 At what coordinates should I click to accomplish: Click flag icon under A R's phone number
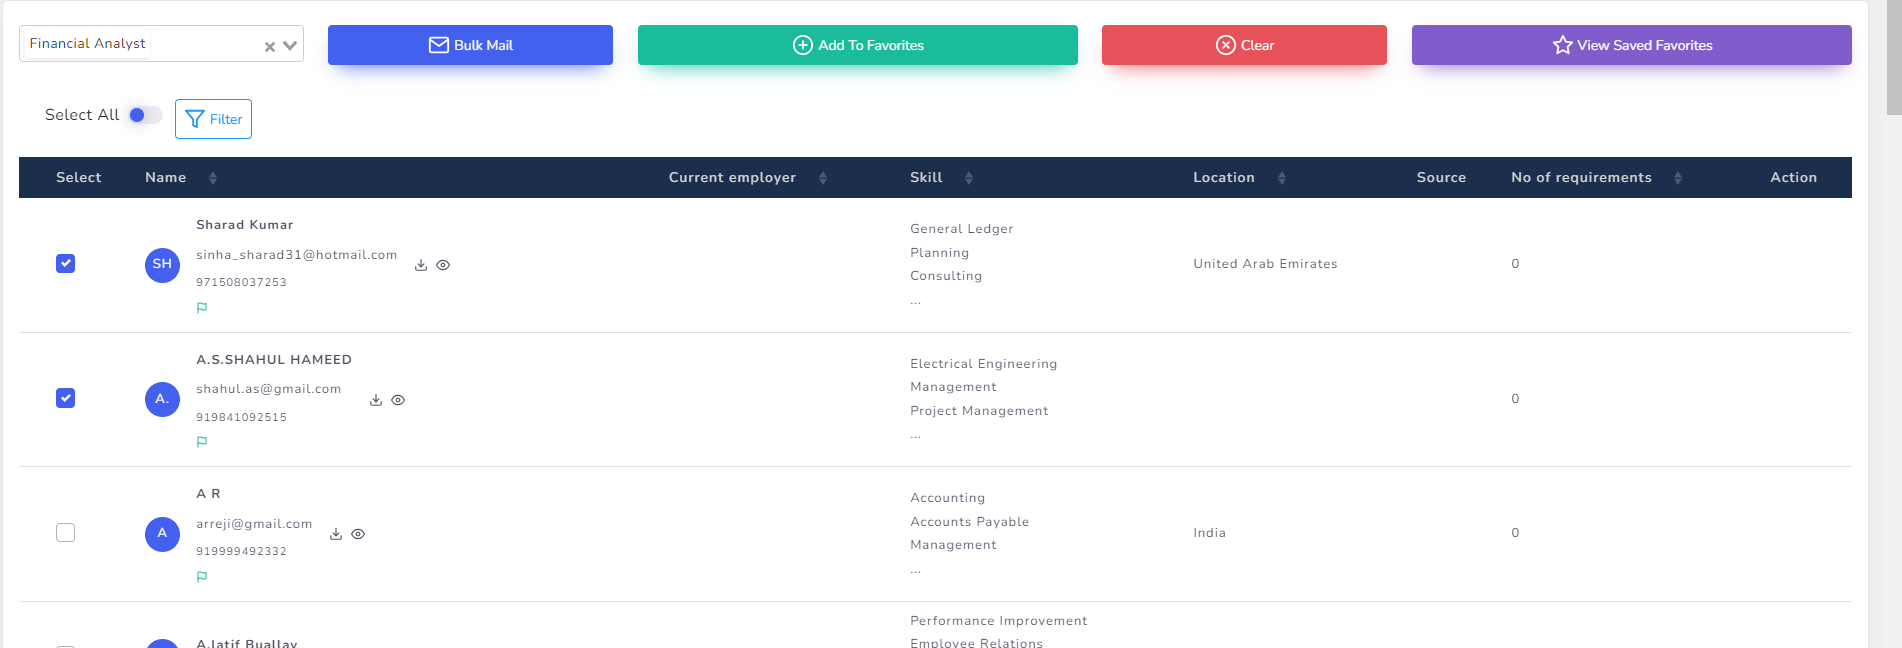(x=202, y=577)
